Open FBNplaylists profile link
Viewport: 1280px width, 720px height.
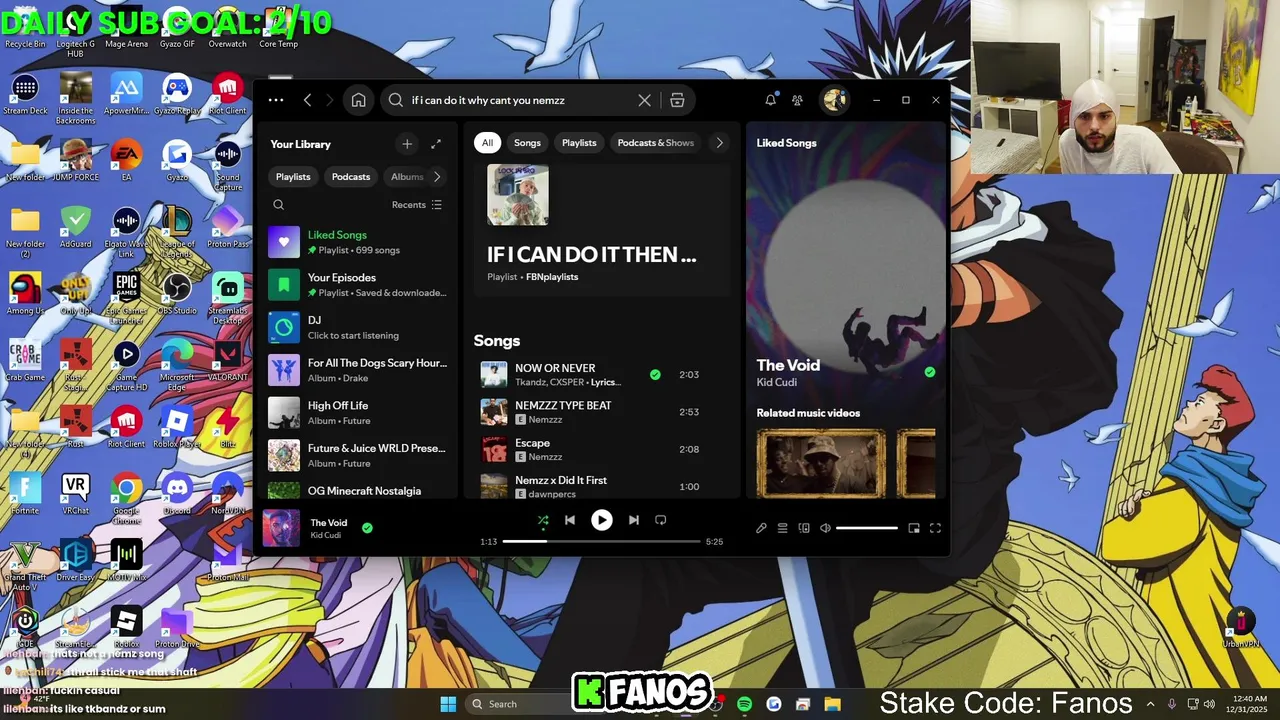click(x=552, y=277)
